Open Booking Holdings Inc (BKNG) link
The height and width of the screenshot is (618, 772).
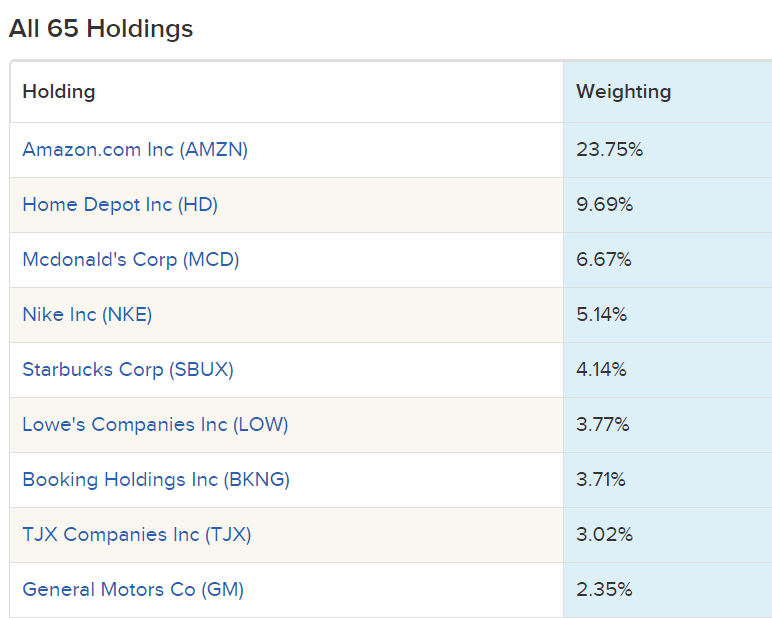click(x=156, y=480)
